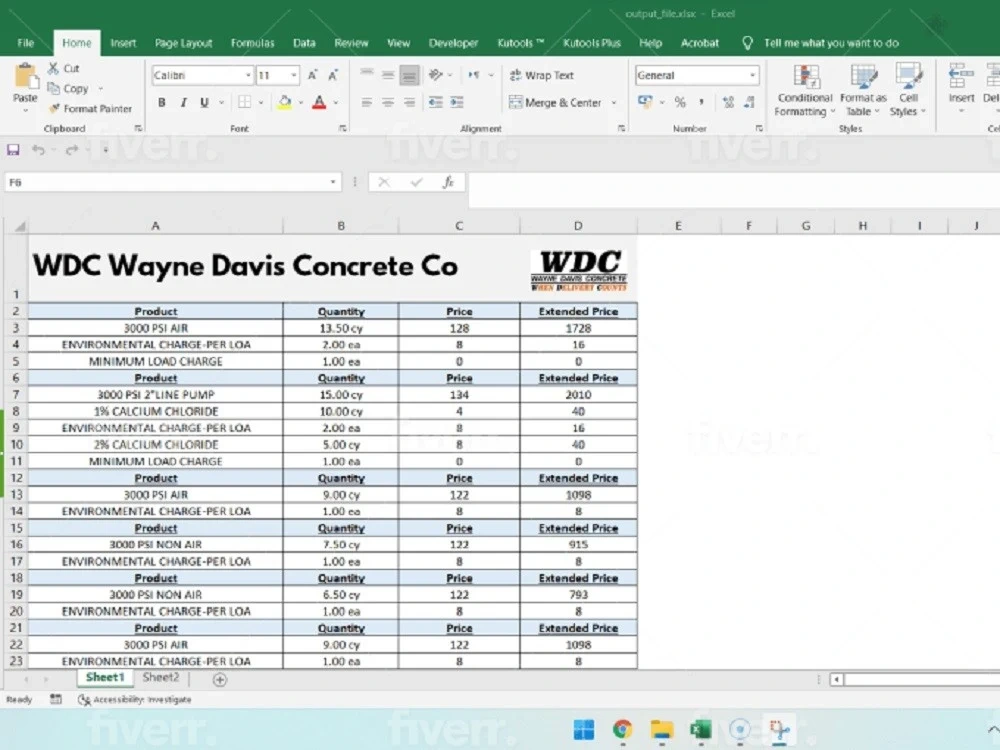
Task: Open General number format dropdown
Action: pos(753,75)
